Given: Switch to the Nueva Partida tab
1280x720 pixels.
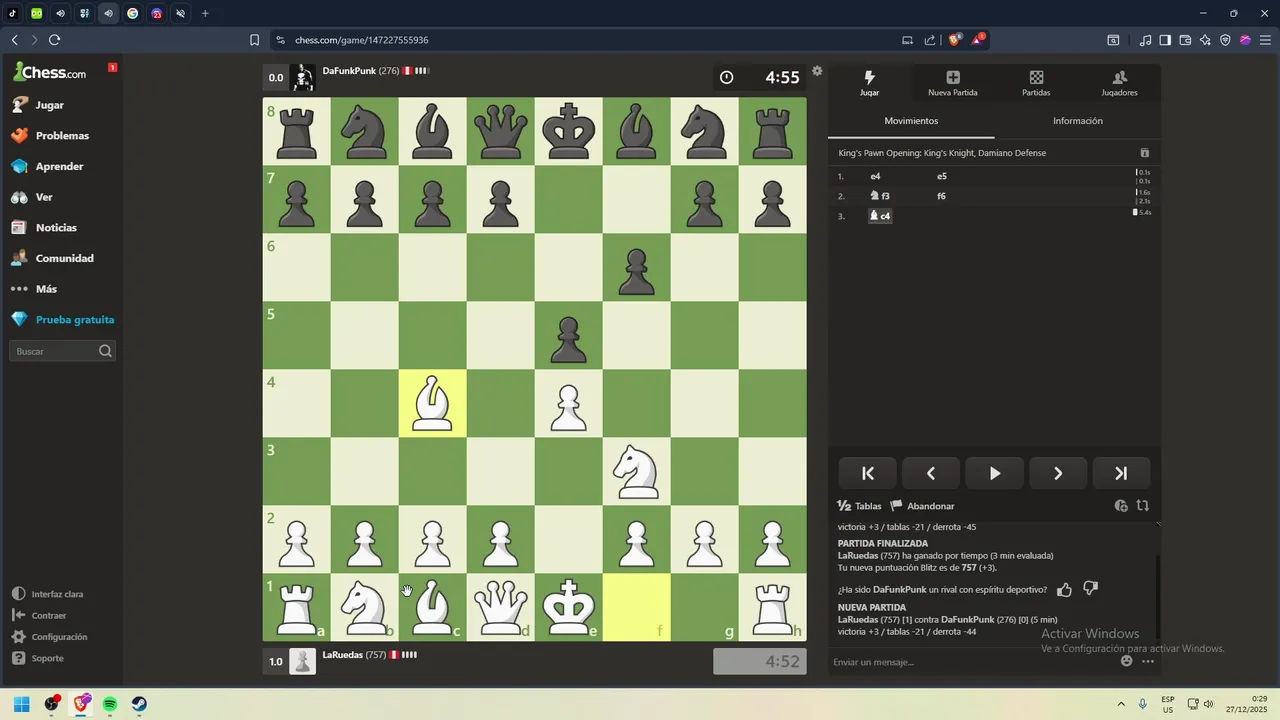Looking at the screenshot, I should point(953,84).
